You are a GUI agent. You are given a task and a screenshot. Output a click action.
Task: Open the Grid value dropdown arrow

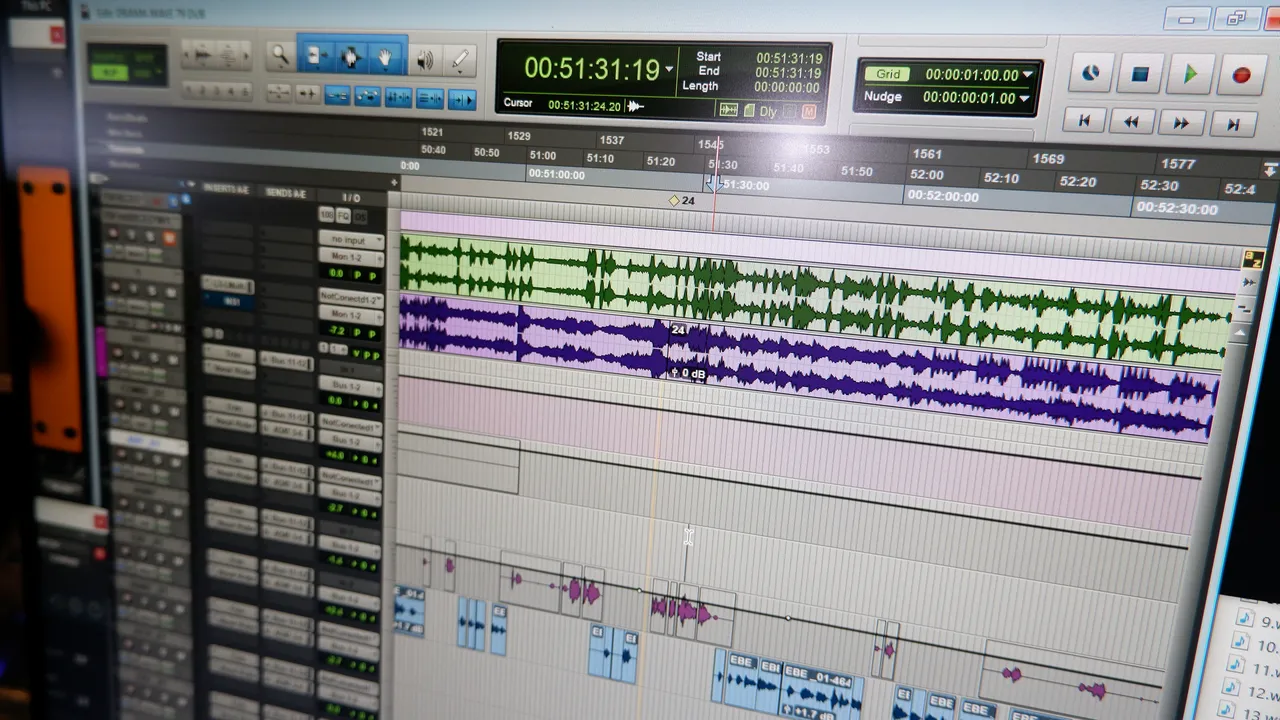(1027, 75)
